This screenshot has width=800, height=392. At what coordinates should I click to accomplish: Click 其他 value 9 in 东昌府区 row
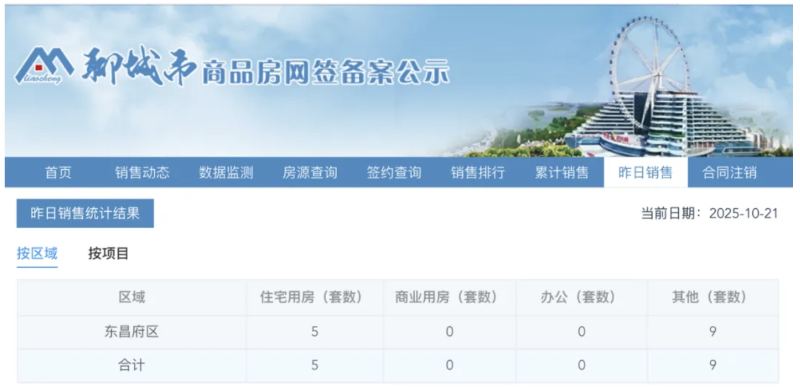(713, 332)
